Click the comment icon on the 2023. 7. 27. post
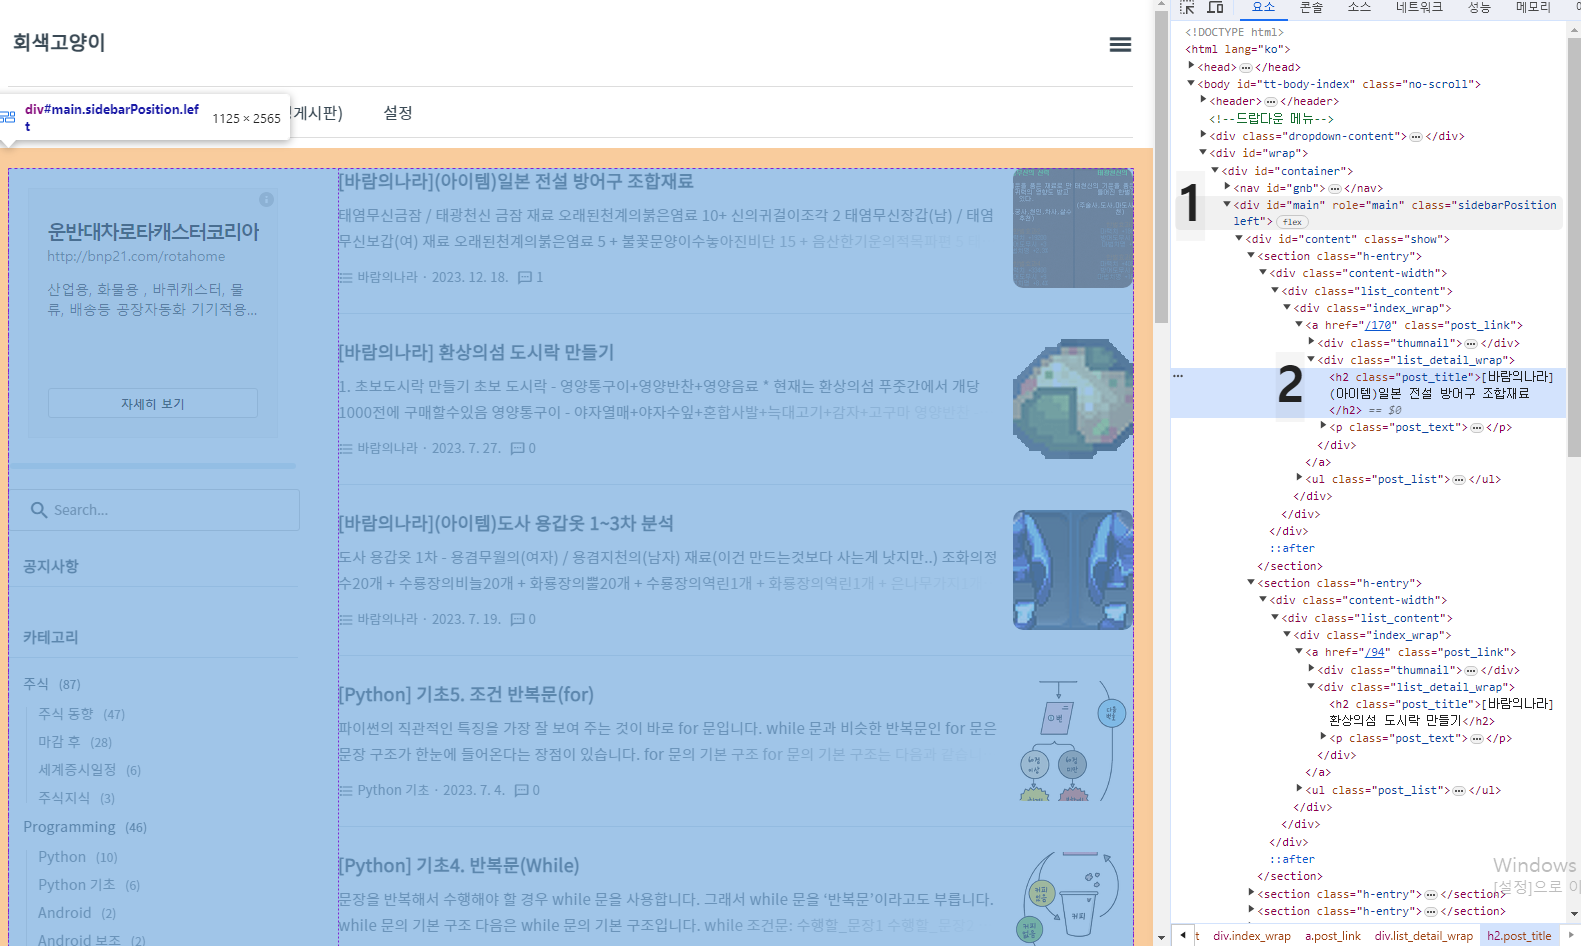The height and width of the screenshot is (946, 1581). pyautogui.click(x=517, y=448)
